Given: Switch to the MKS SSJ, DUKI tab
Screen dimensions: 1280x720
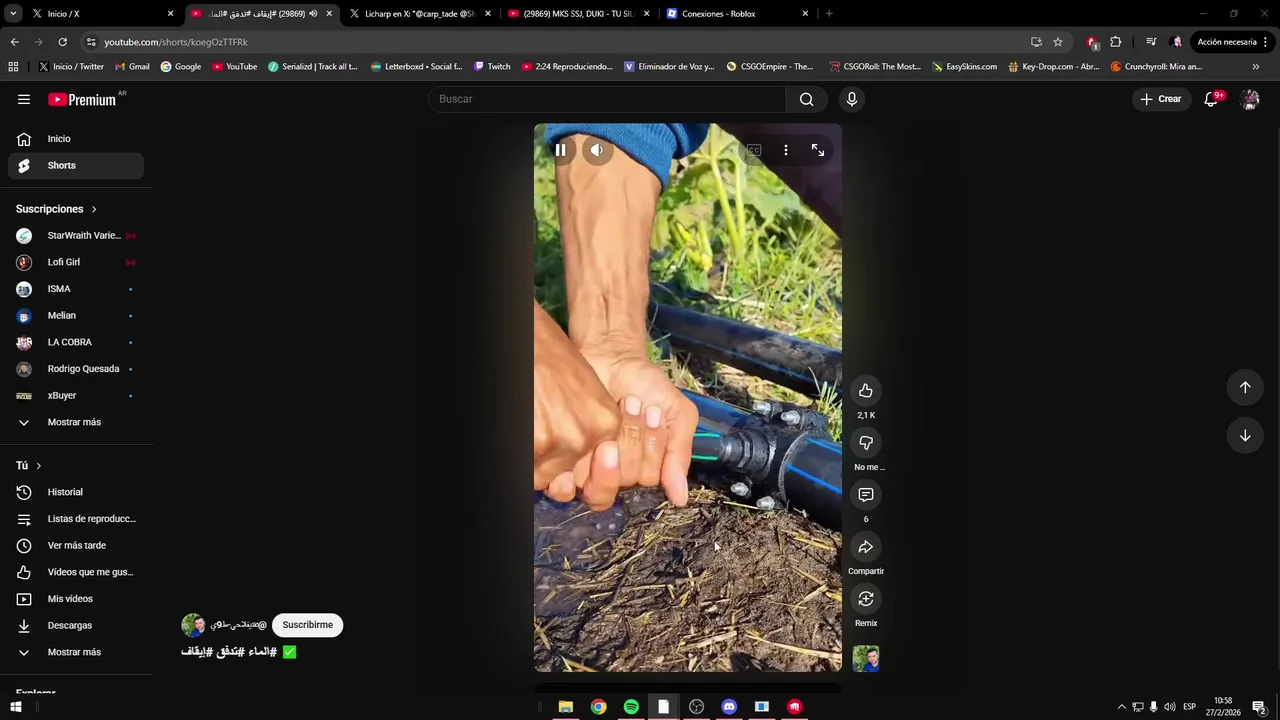Looking at the screenshot, I should point(578,14).
